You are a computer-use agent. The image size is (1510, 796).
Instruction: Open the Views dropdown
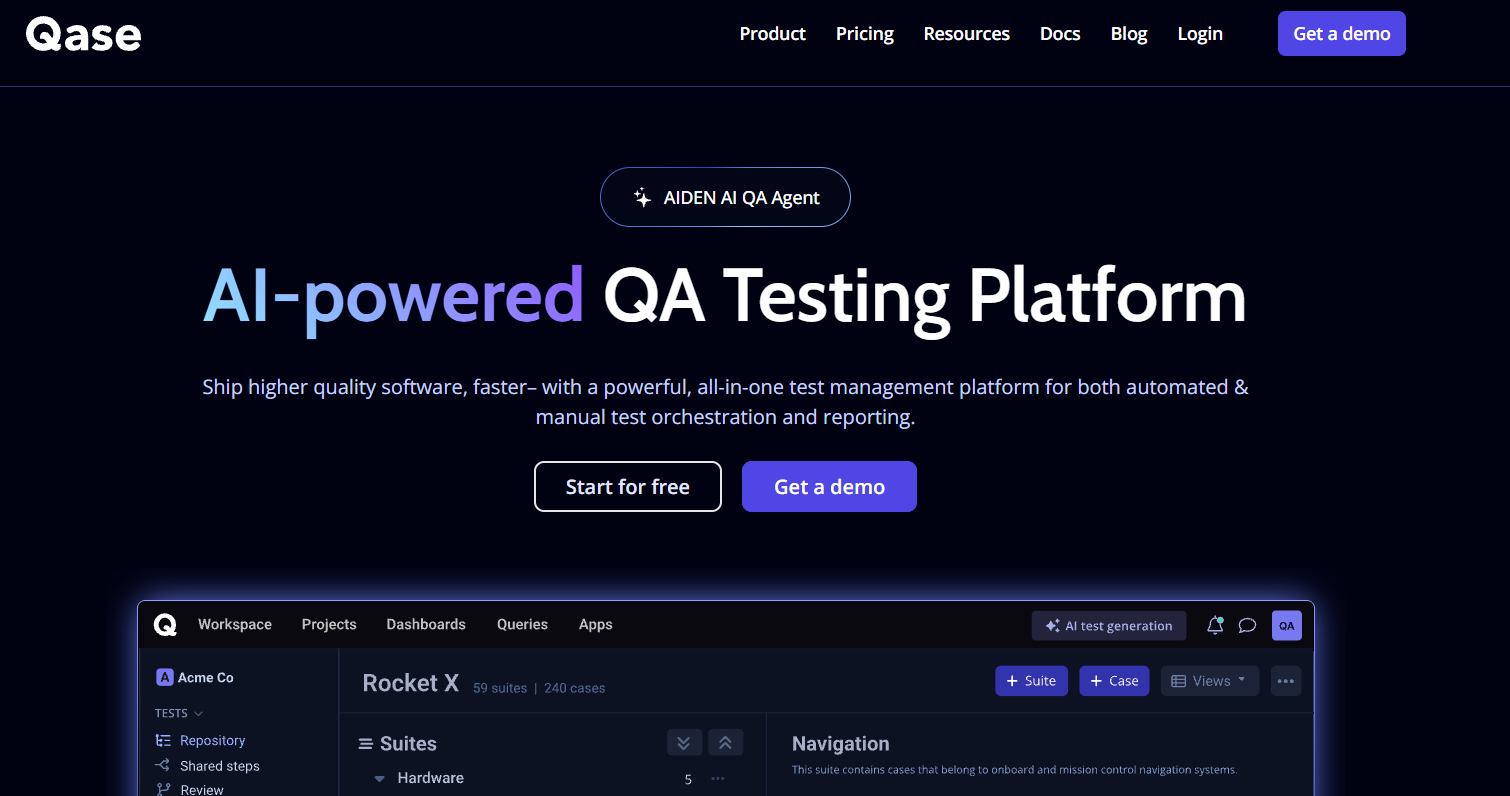click(x=1209, y=680)
